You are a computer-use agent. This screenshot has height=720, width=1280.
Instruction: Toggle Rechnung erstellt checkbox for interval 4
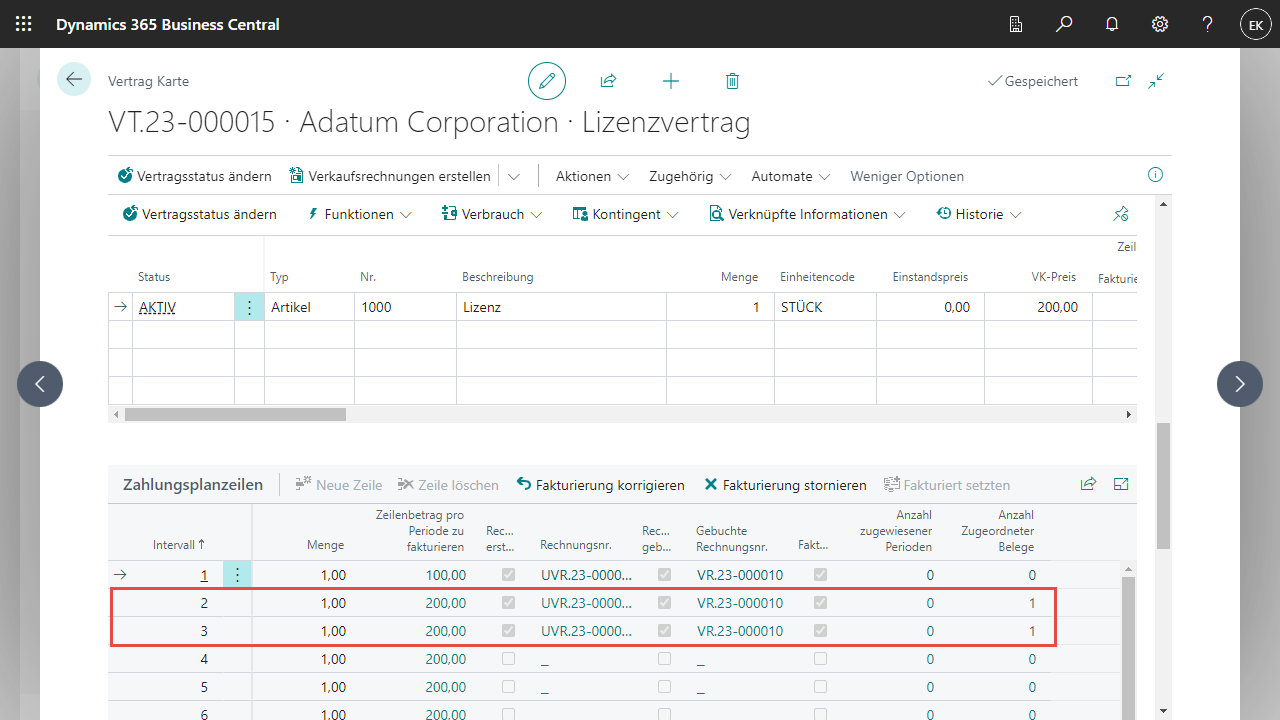pyautogui.click(x=508, y=659)
